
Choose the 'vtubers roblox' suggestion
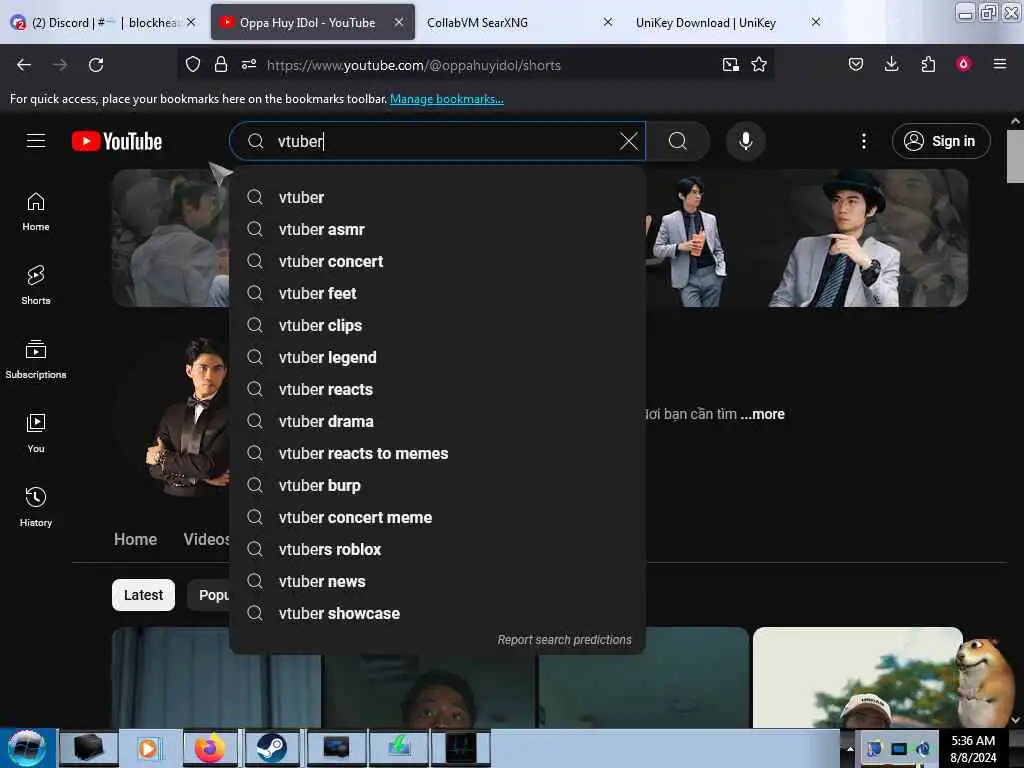pyautogui.click(x=438, y=549)
